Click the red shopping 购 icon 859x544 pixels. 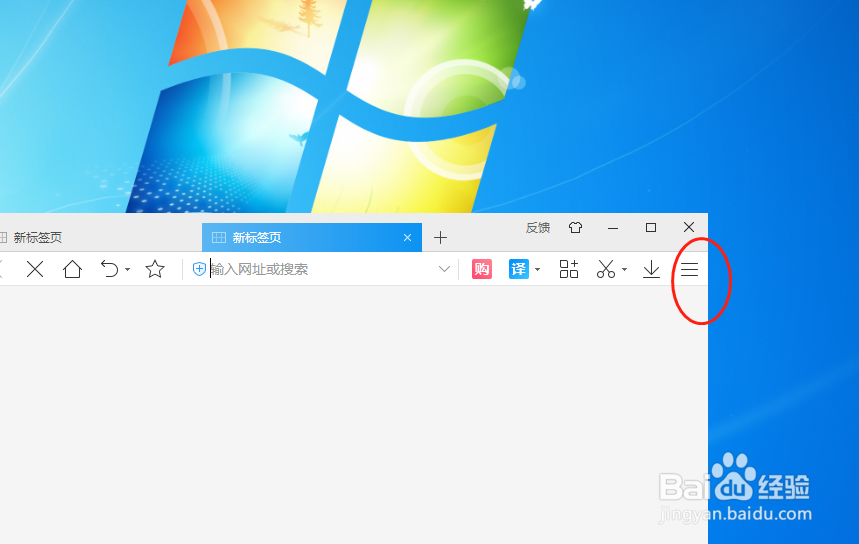coord(482,269)
